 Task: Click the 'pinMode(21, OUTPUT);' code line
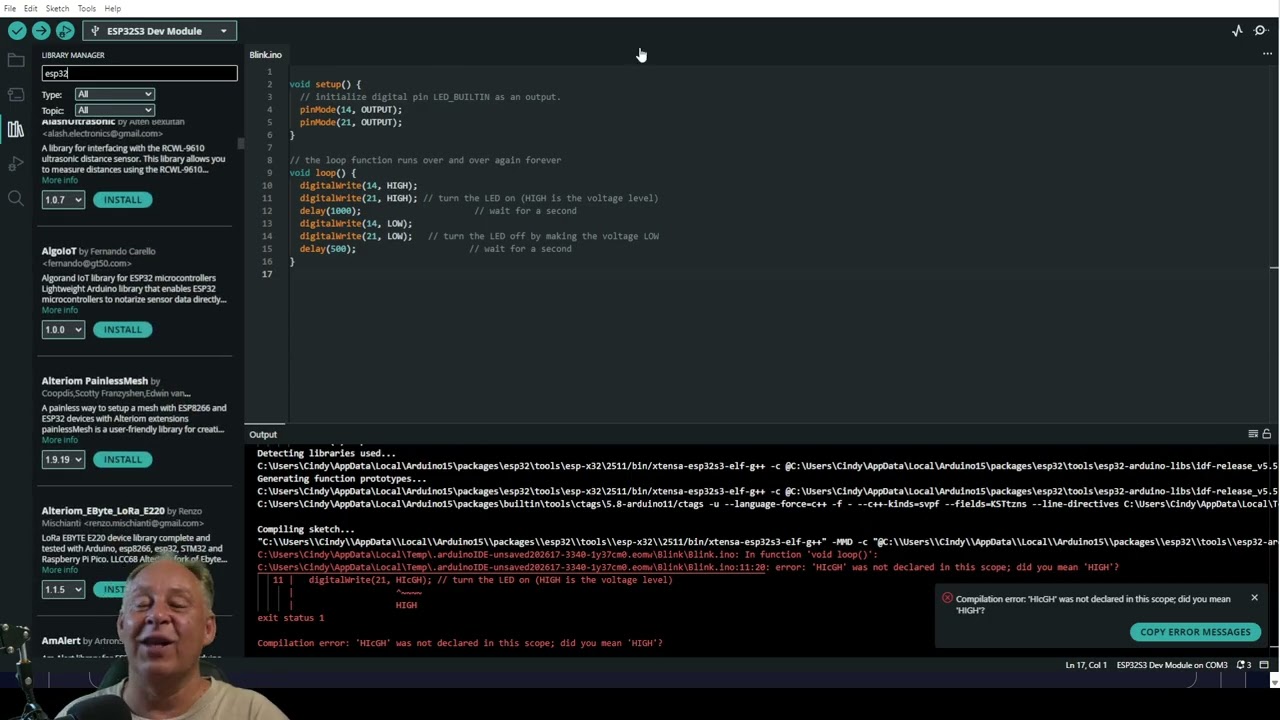(x=351, y=123)
